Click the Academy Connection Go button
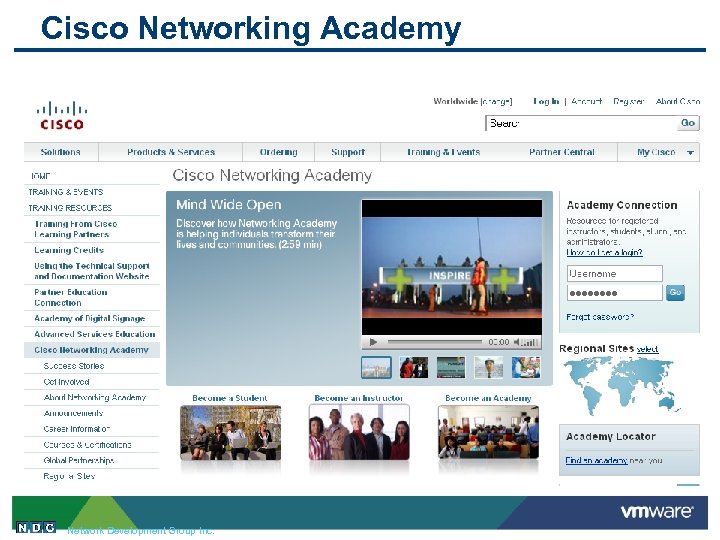 click(675, 292)
